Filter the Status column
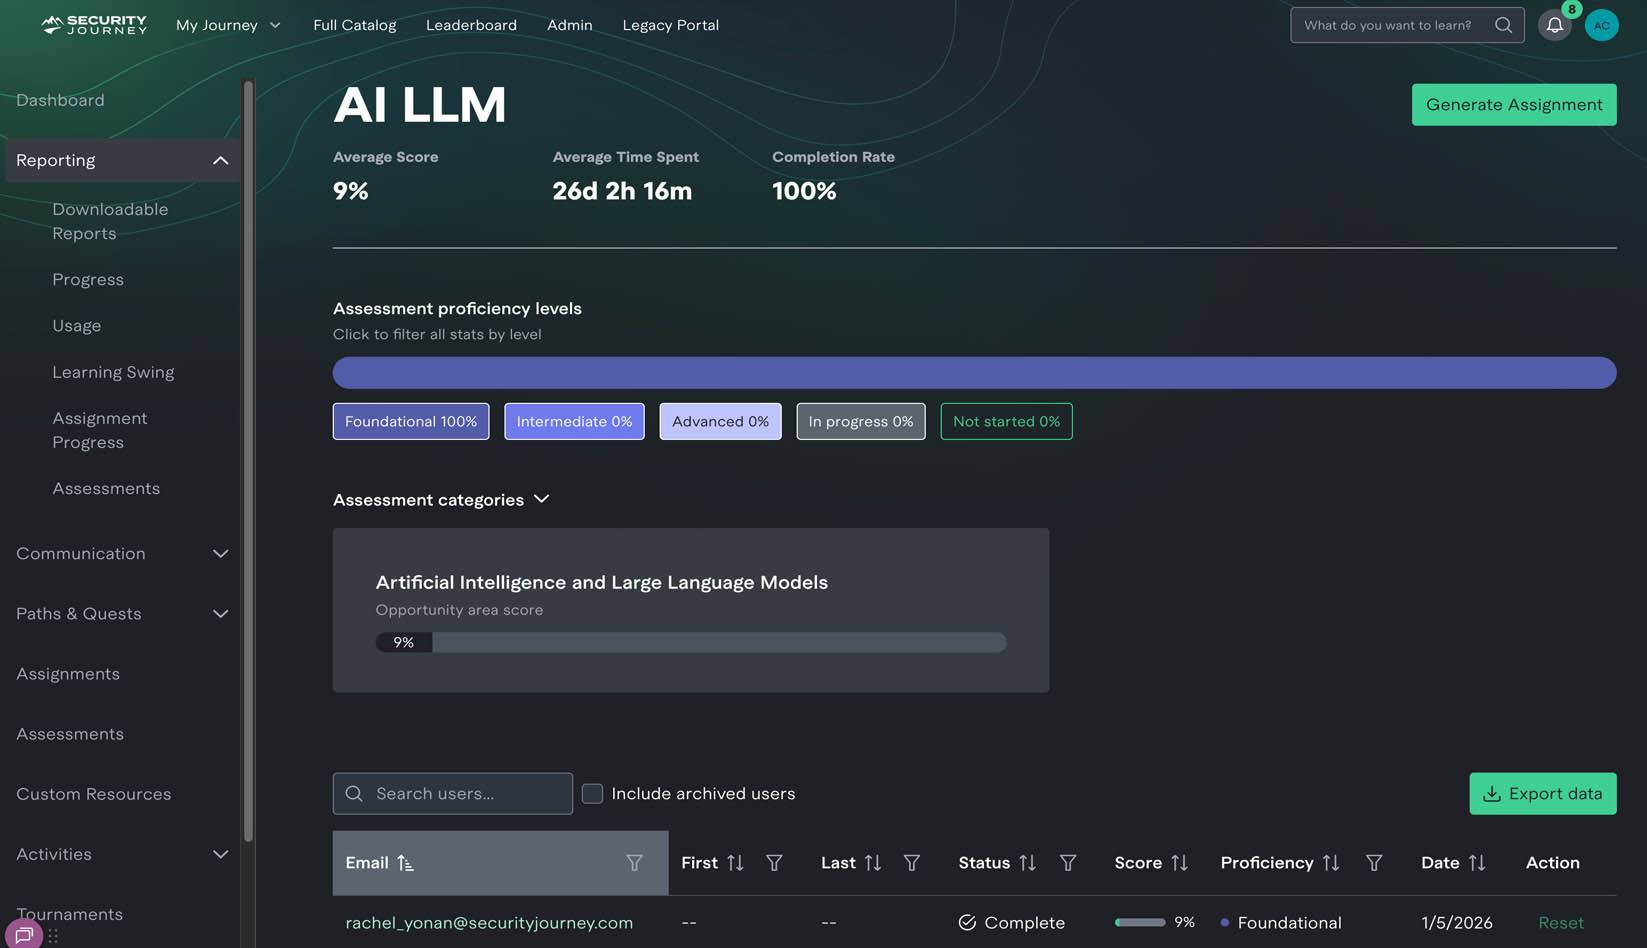The image size is (1647, 948). pyautogui.click(x=1068, y=863)
